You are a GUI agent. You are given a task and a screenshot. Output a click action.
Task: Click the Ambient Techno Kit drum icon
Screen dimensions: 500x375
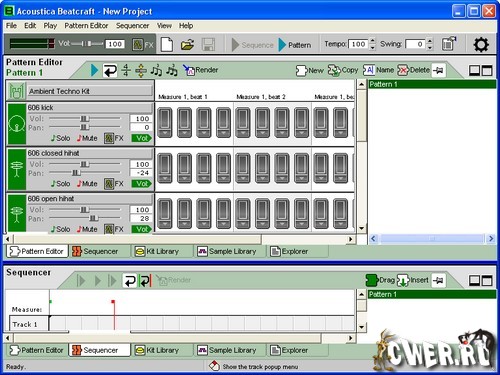17,91
